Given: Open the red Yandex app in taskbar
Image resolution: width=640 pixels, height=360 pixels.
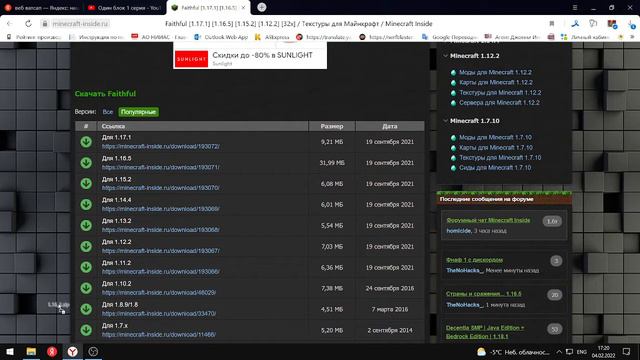Looking at the screenshot, I should [x=52, y=351].
